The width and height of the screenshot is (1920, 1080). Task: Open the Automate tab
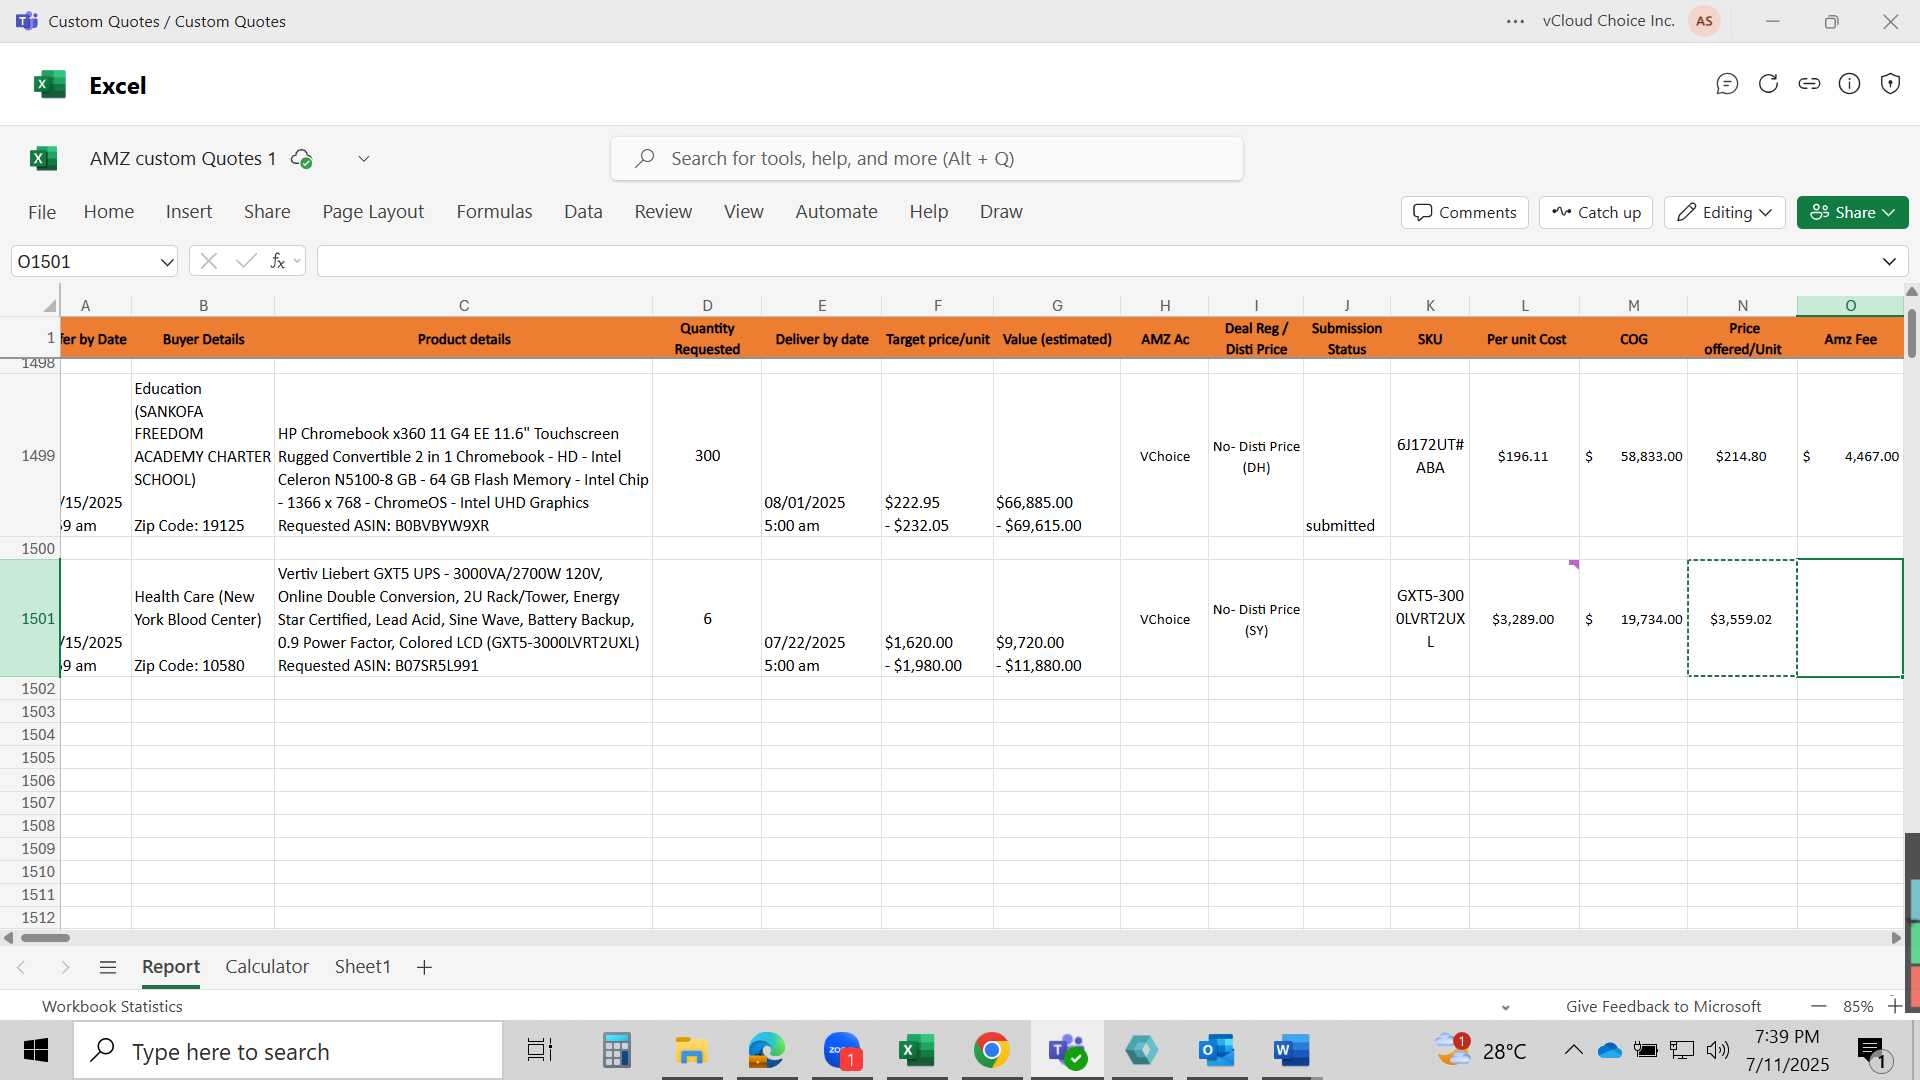(x=836, y=212)
